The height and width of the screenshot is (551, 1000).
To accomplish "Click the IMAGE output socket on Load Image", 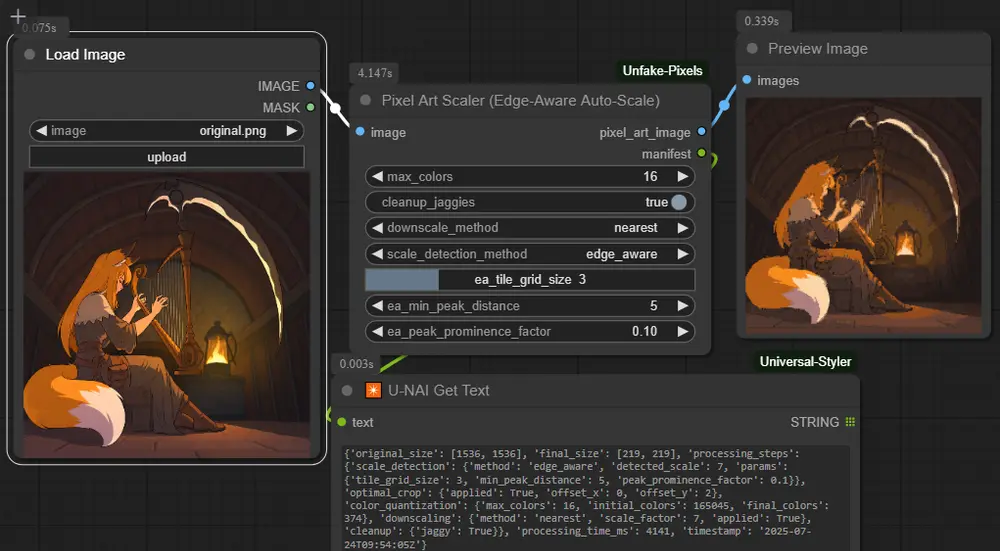I will pyautogui.click(x=311, y=86).
